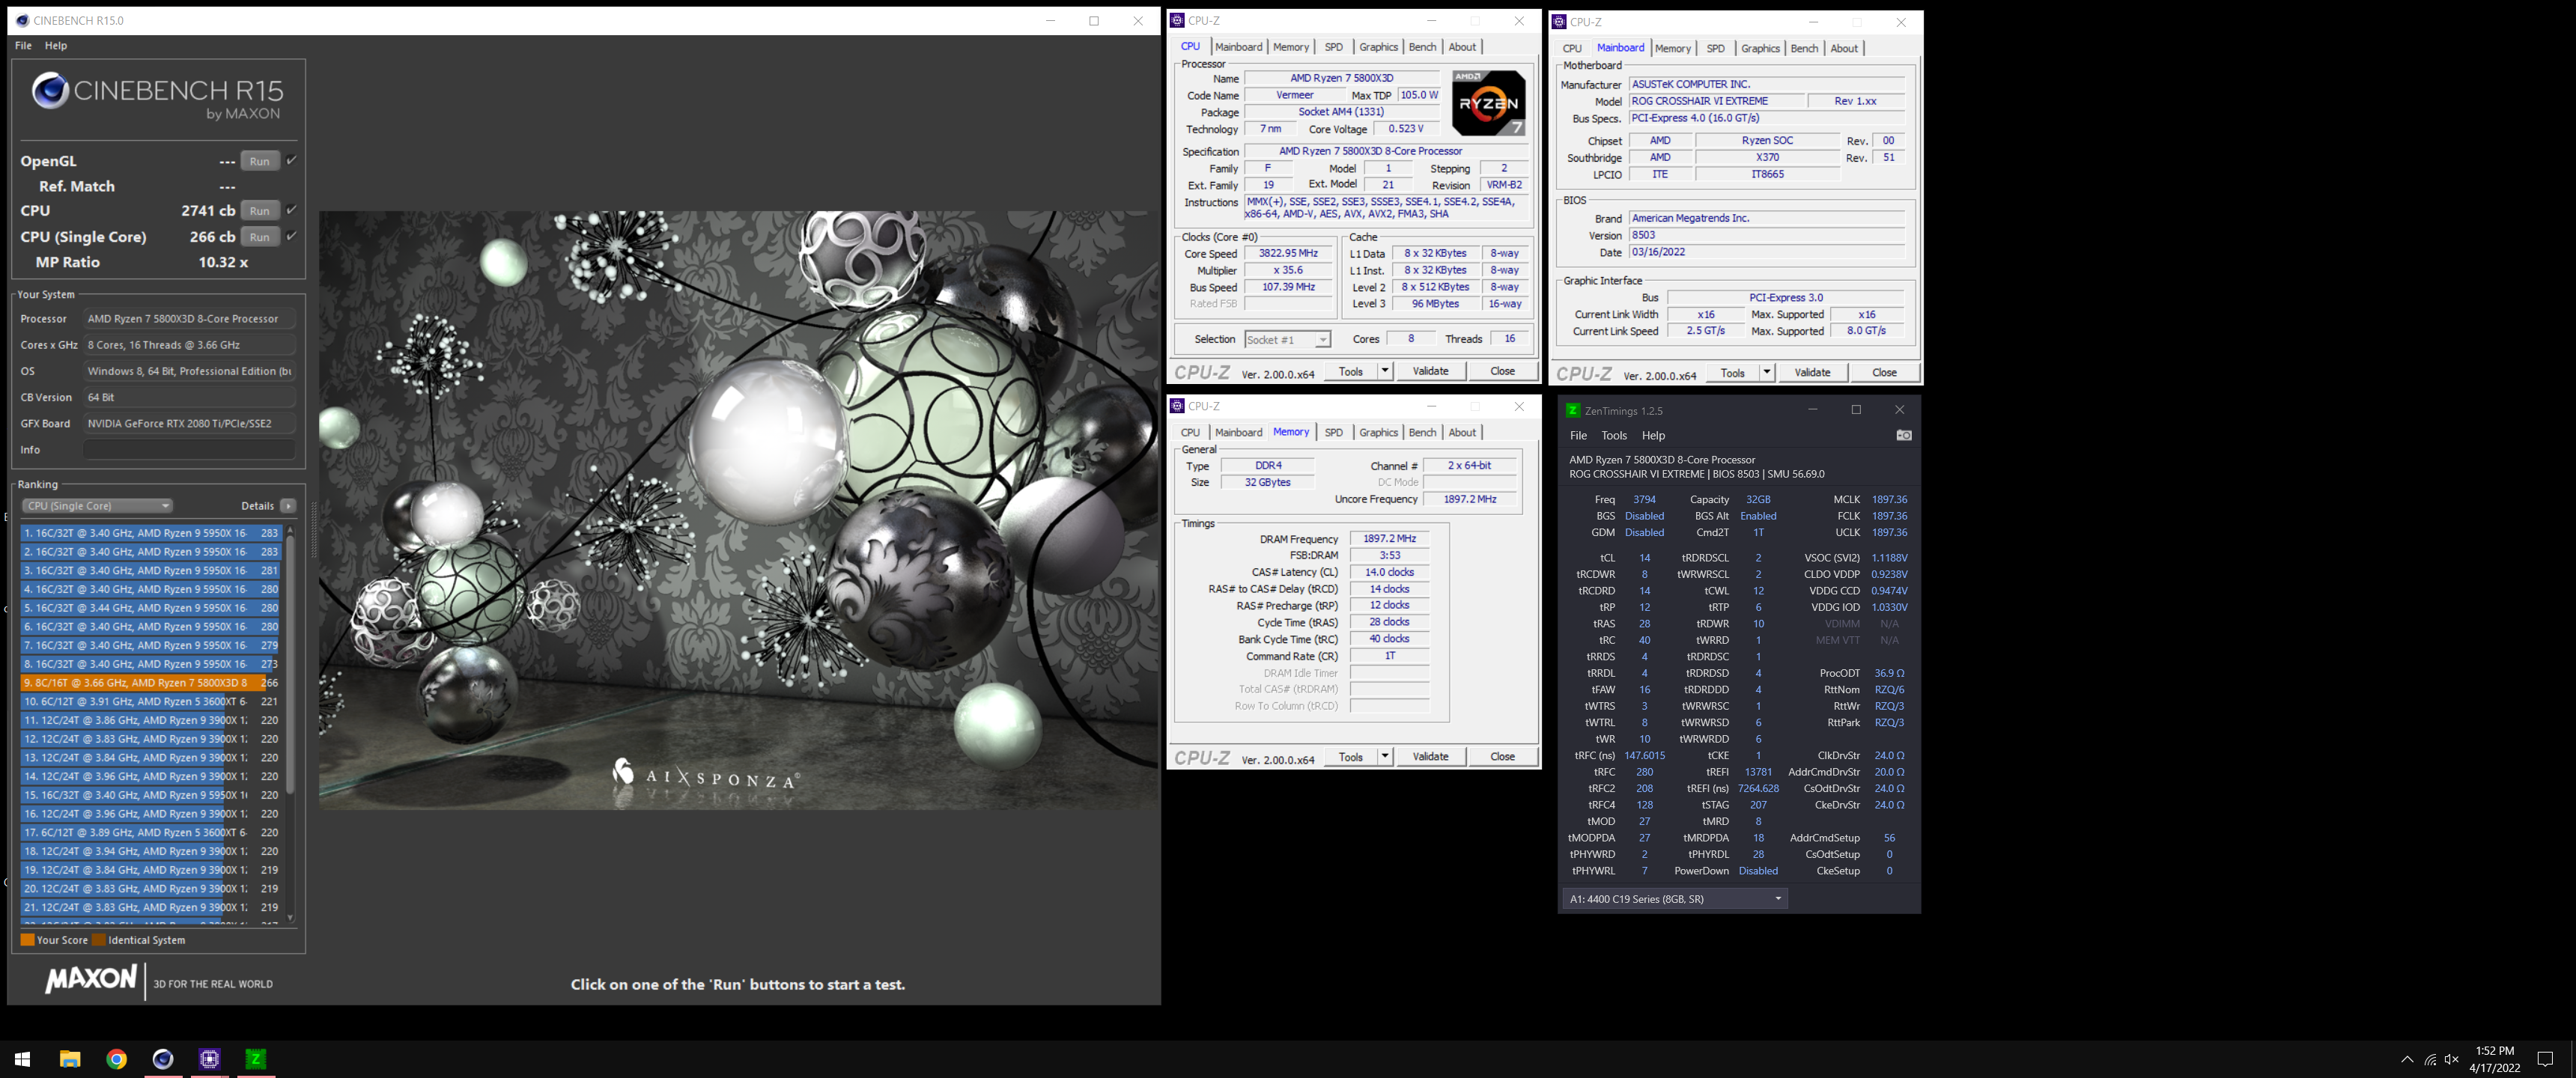
Task: Open Bench tab in Mainboard window
Action: 1804,49
